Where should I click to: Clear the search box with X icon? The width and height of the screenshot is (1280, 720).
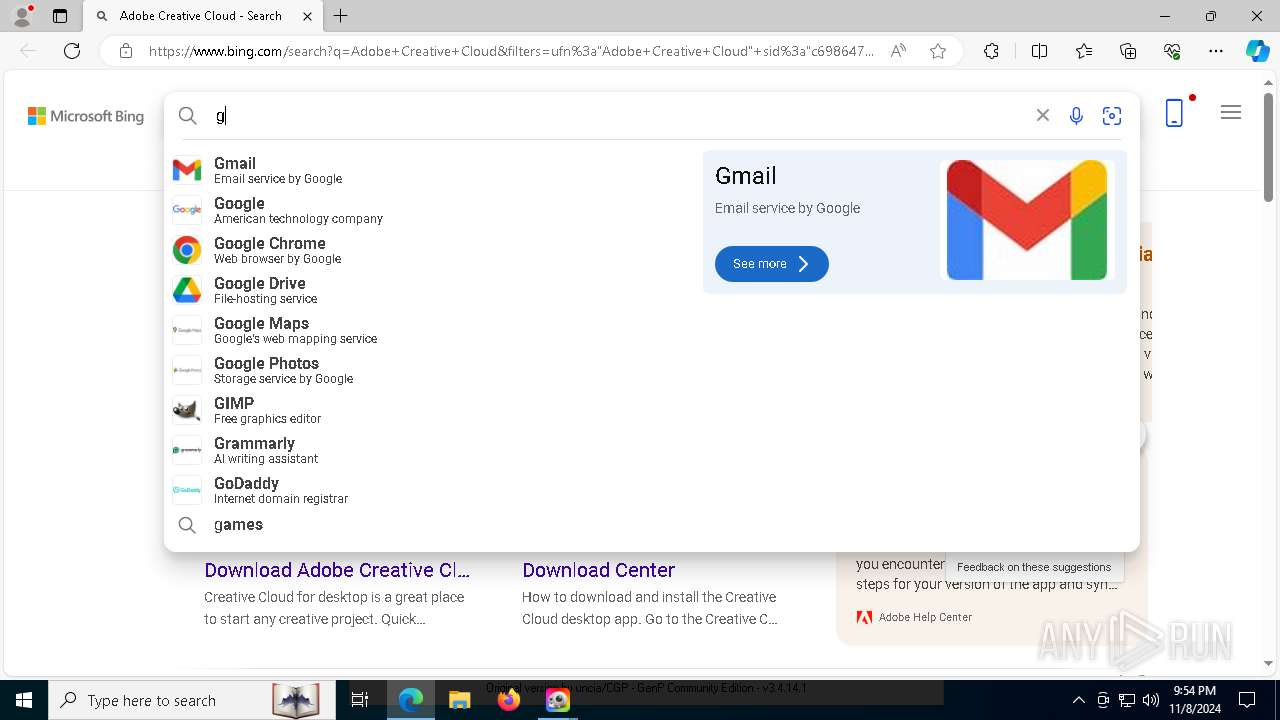1043,115
